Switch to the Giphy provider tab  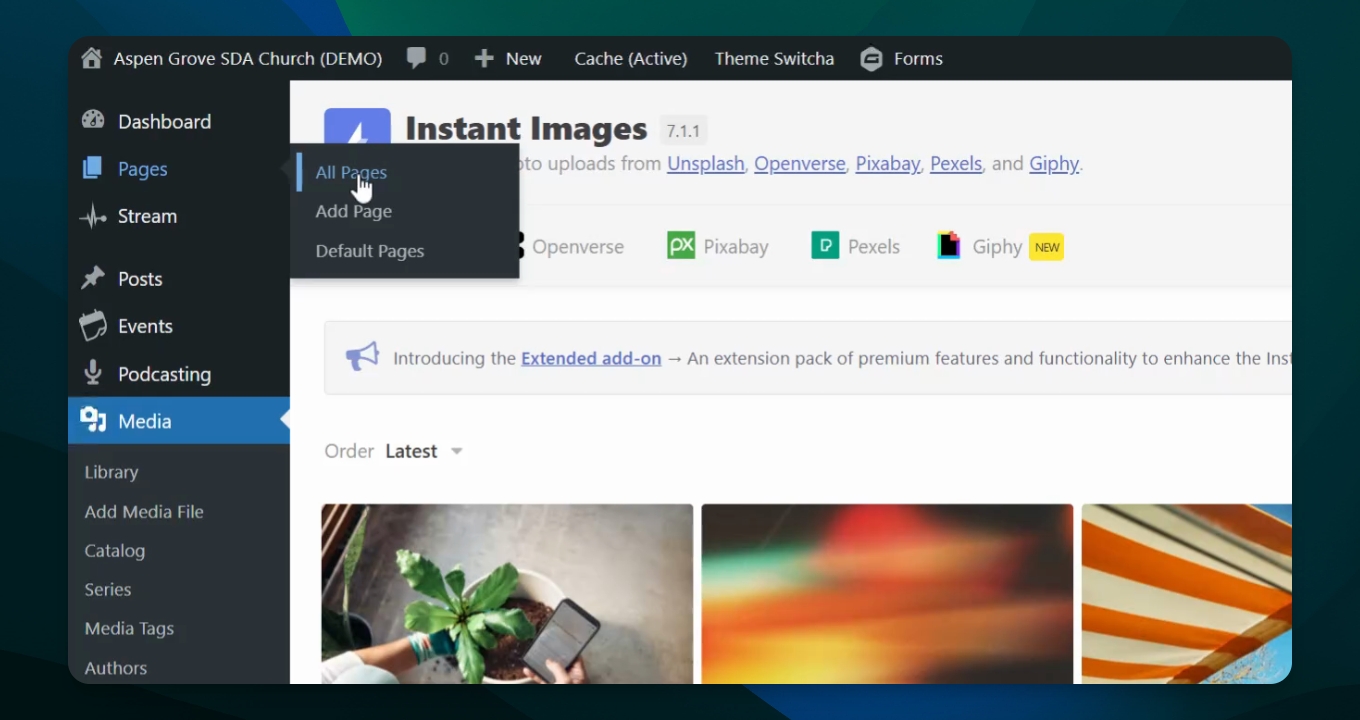1000,246
